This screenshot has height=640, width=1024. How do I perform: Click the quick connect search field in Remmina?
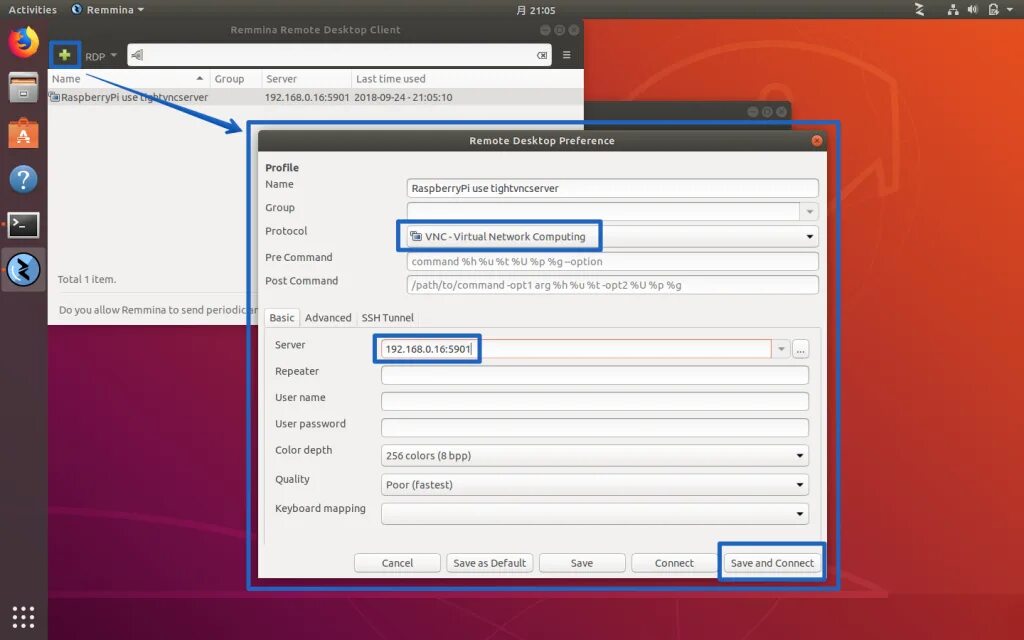click(x=339, y=56)
